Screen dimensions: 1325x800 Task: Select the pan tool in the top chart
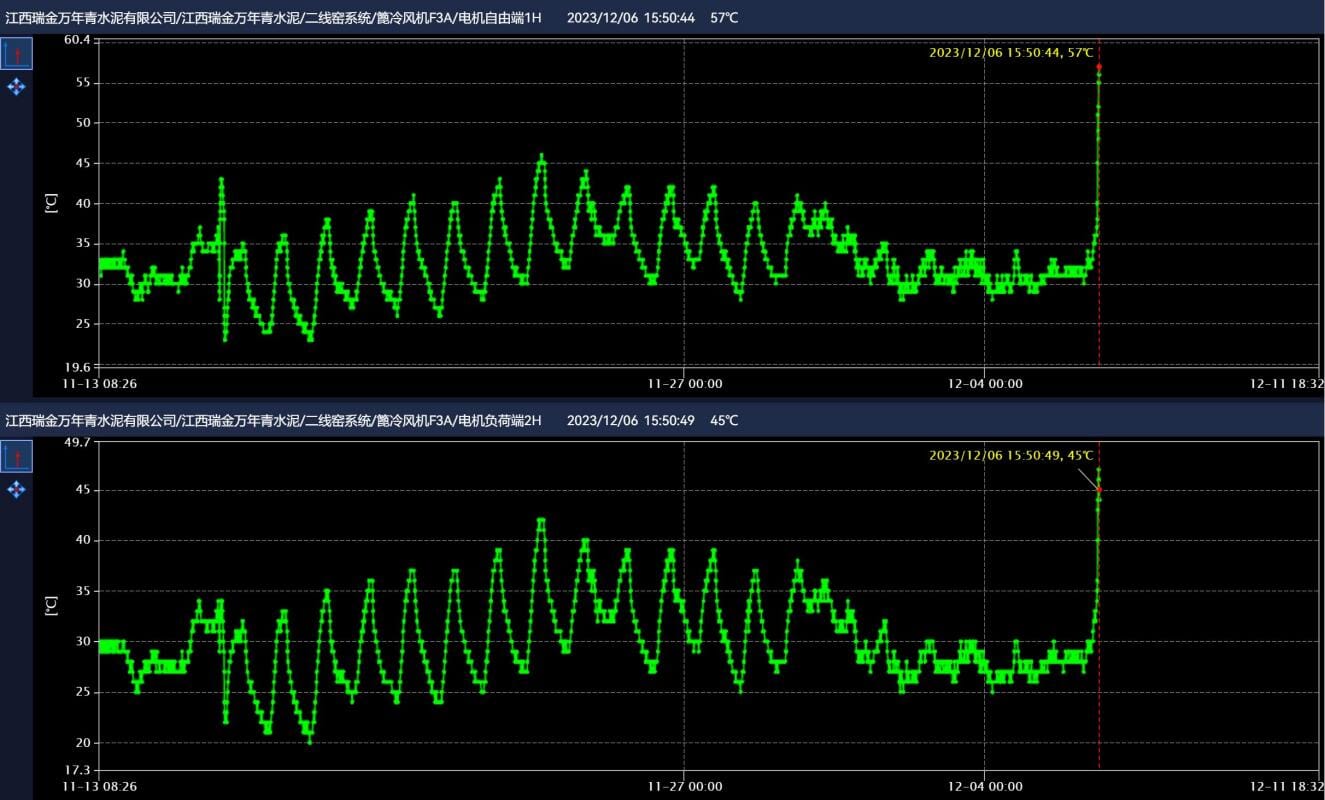click(16, 87)
